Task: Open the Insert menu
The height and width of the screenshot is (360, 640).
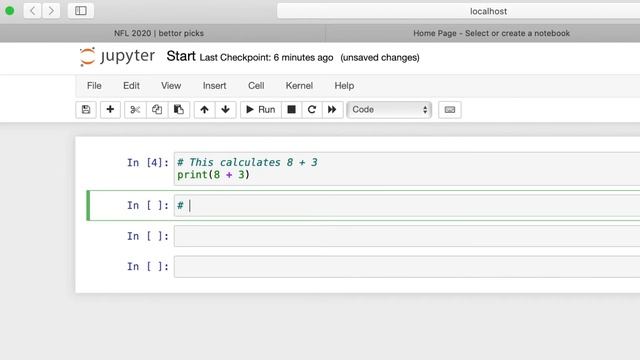Action: point(214,86)
